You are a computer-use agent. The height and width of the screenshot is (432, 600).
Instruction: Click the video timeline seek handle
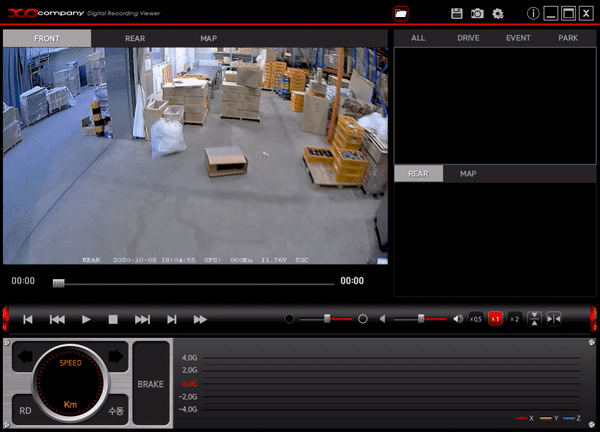tap(59, 283)
